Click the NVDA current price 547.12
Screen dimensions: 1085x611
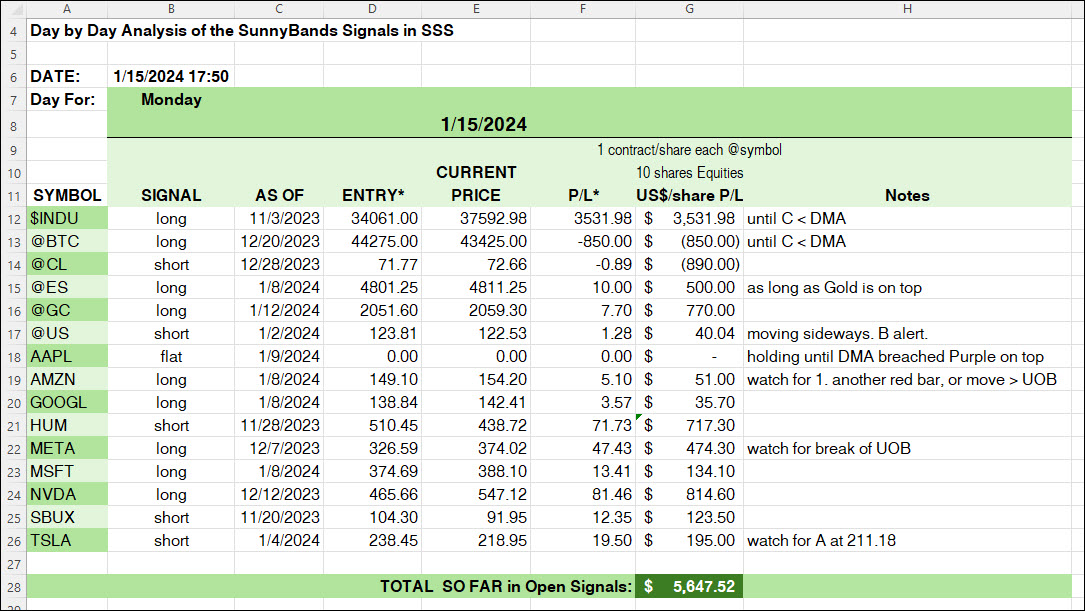476,495
